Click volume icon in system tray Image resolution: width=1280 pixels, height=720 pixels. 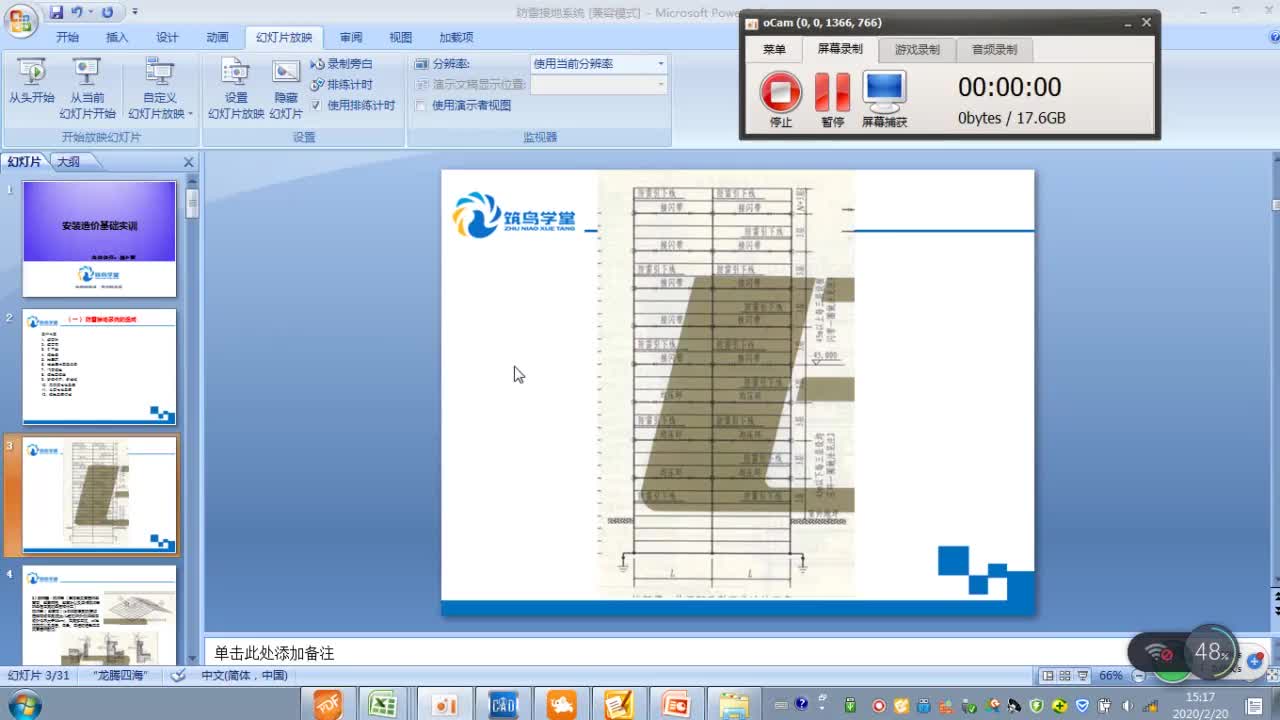pyautogui.click(x=1127, y=705)
